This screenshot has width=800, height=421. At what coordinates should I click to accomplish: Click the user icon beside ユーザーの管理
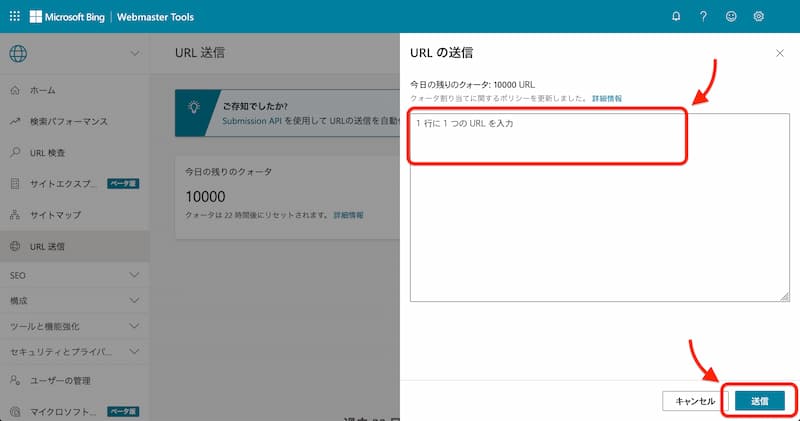15,380
